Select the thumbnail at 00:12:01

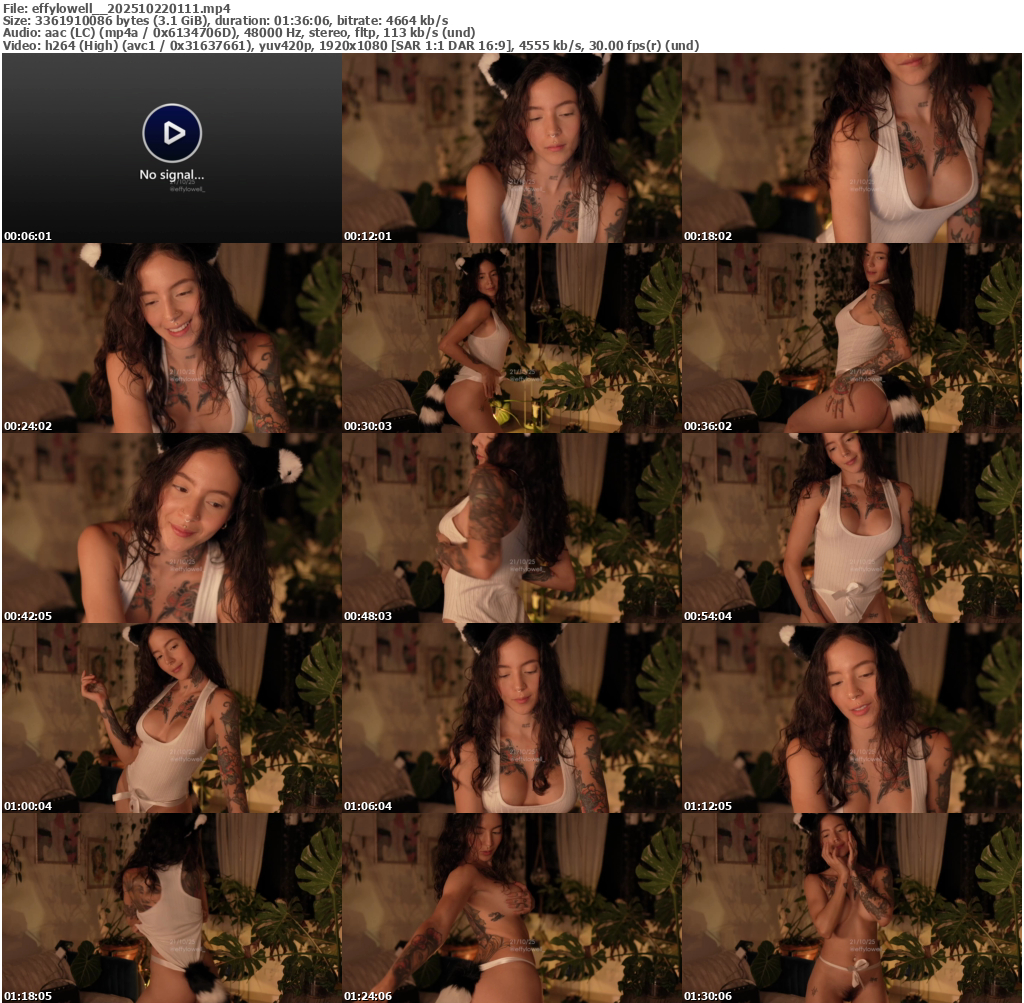pyautogui.click(x=511, y=148)
